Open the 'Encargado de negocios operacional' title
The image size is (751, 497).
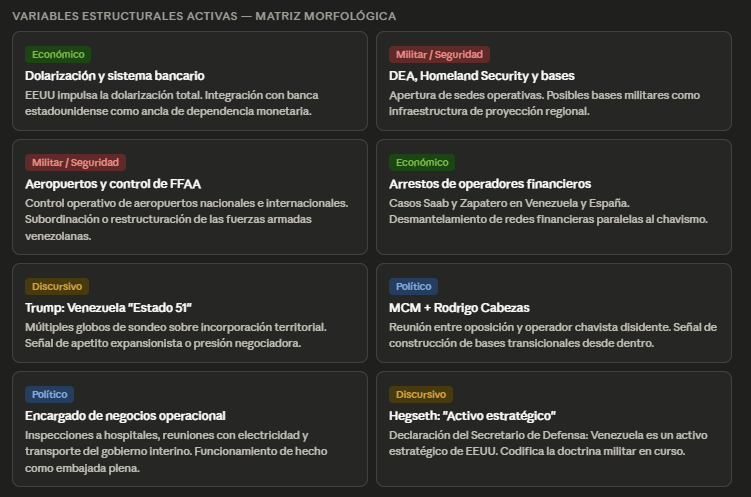125,416
